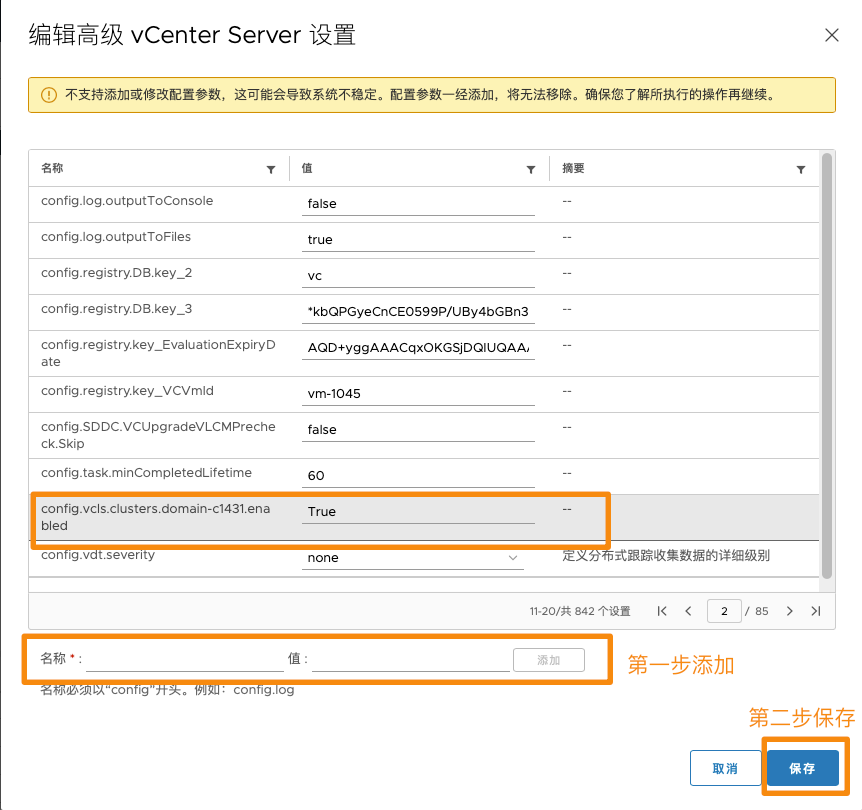Click the 摘要 column header
Image resolution: width=862 pixels, height=810 pixels.
pos(573,168)
